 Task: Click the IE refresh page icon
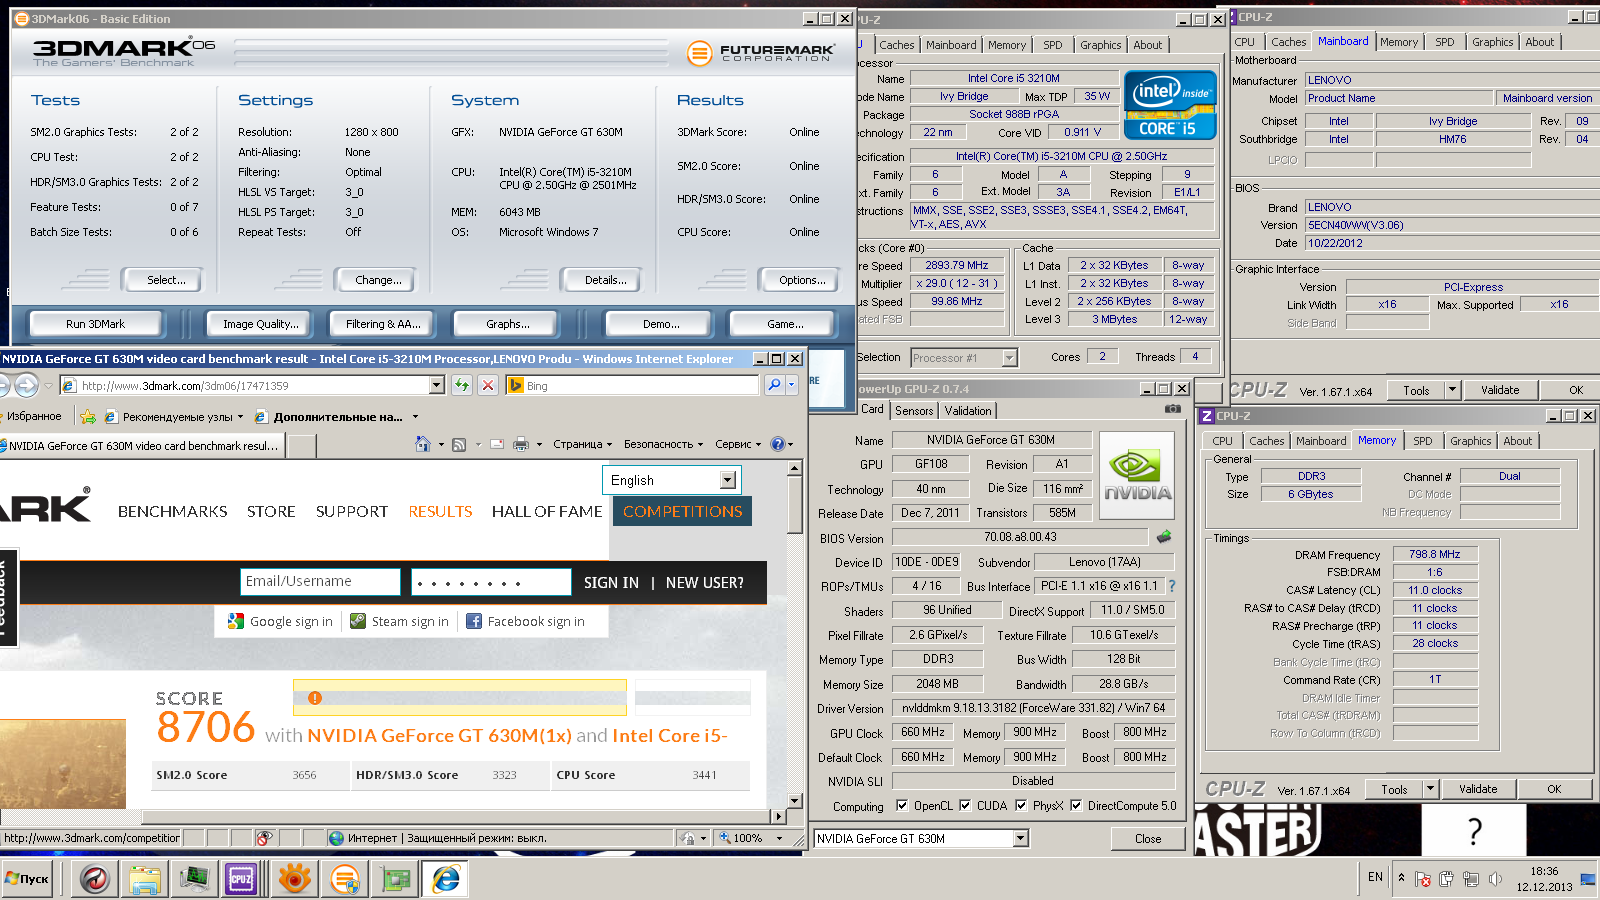coord(462,385)
